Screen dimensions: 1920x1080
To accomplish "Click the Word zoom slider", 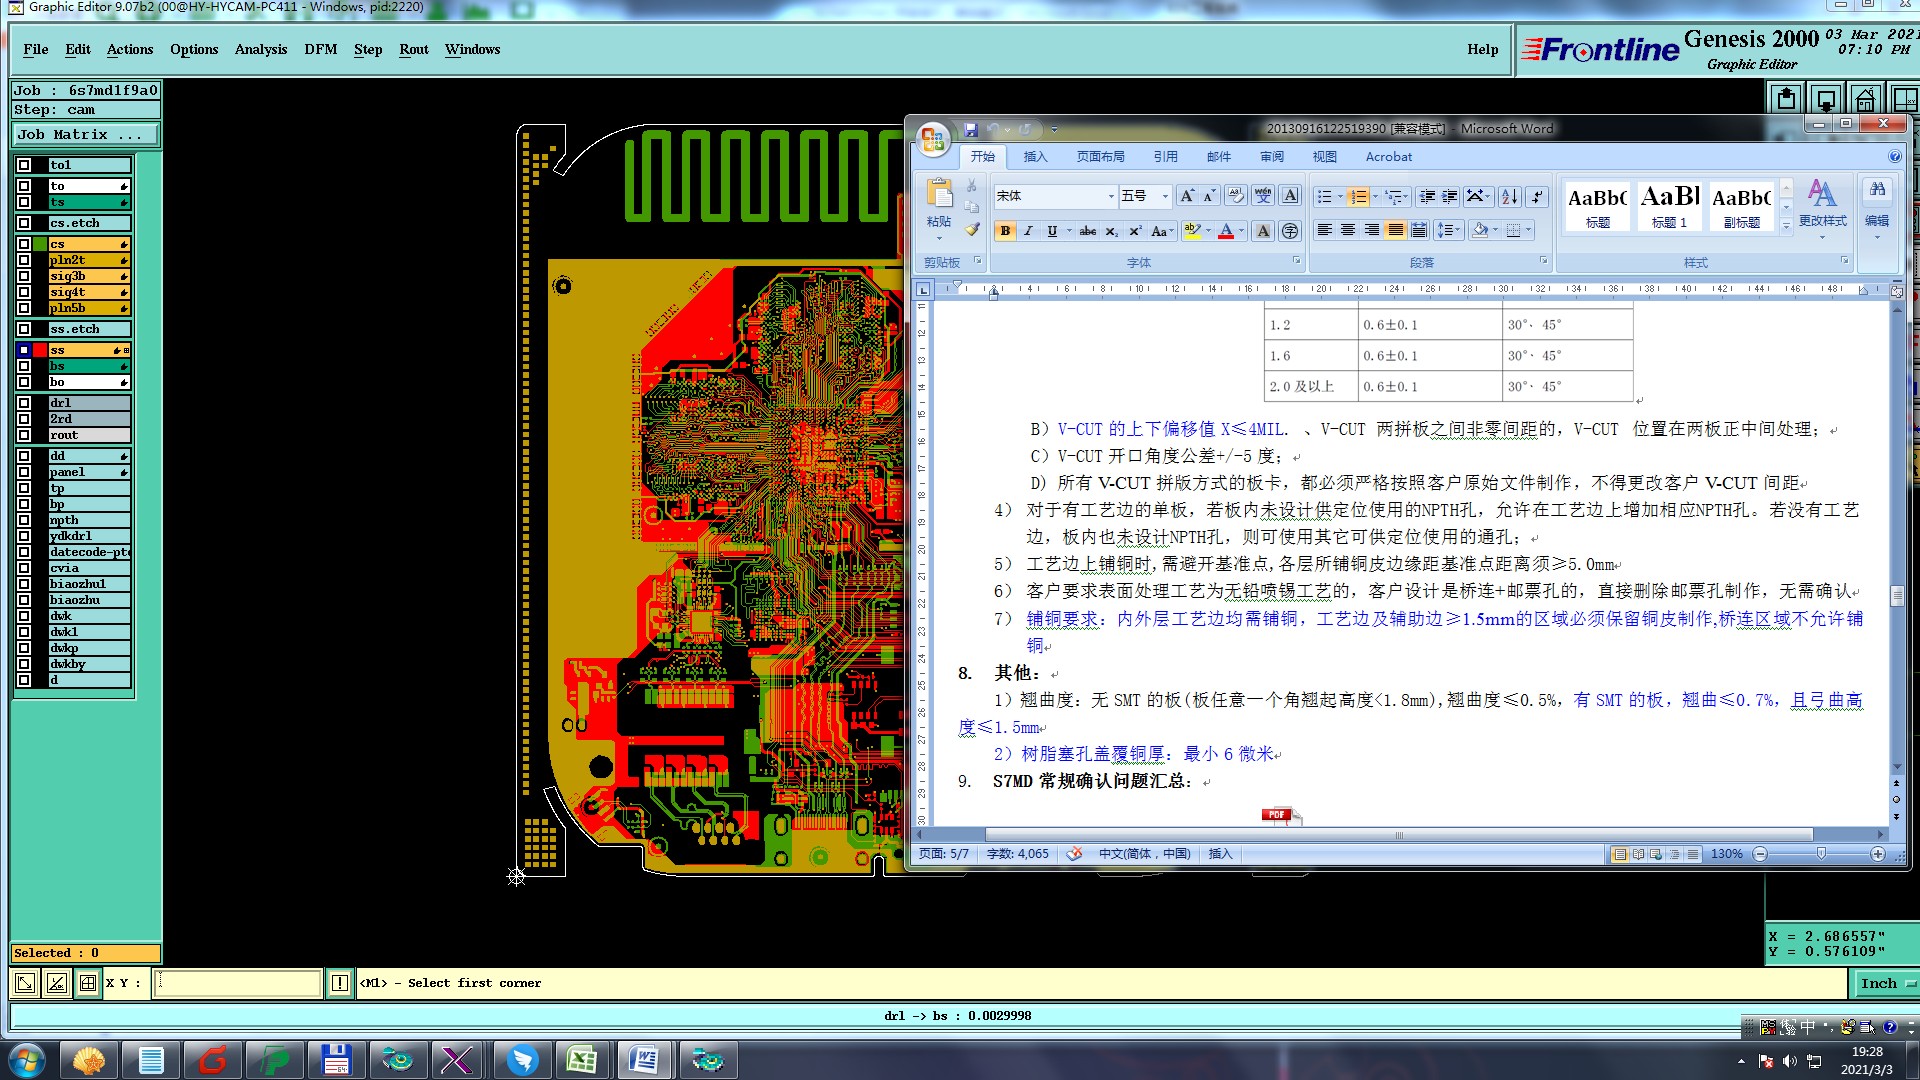I will point(1820,854).
